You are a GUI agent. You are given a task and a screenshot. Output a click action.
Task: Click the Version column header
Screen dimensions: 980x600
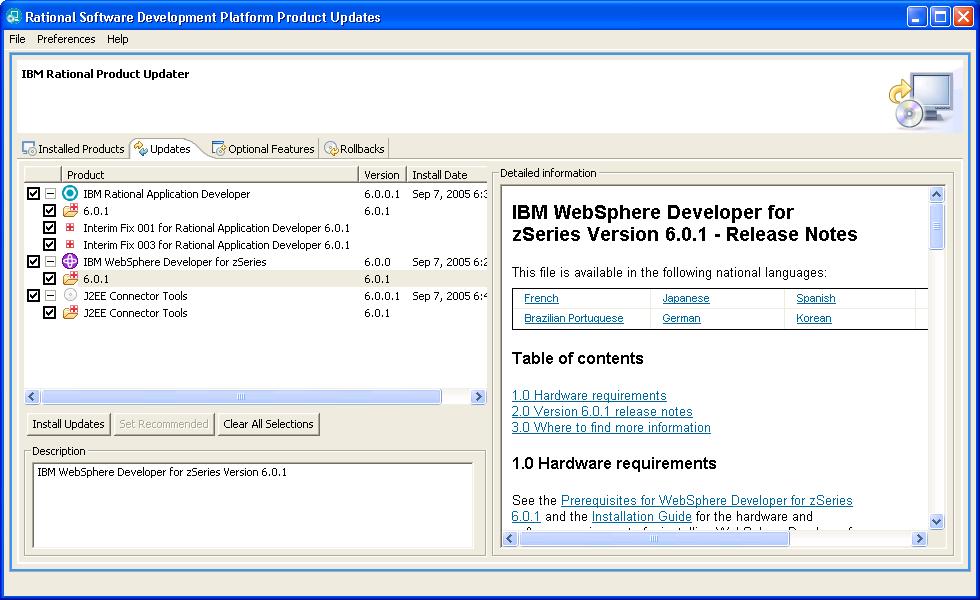pos(382,175)
